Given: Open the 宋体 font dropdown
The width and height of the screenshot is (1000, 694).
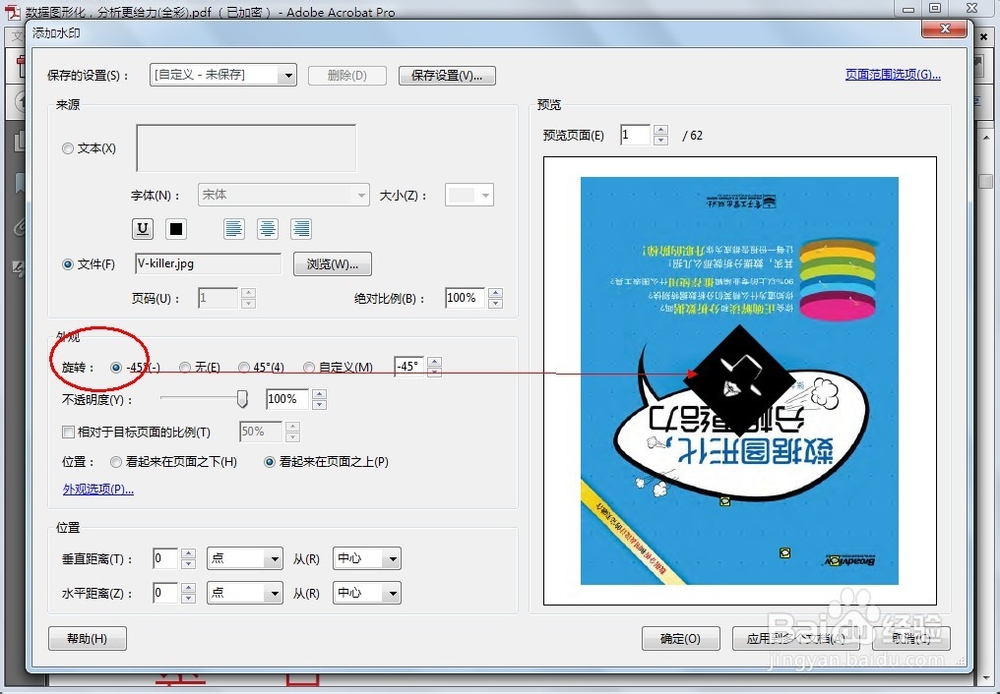Looking at the screenshot, I should (x=283, y=195).
